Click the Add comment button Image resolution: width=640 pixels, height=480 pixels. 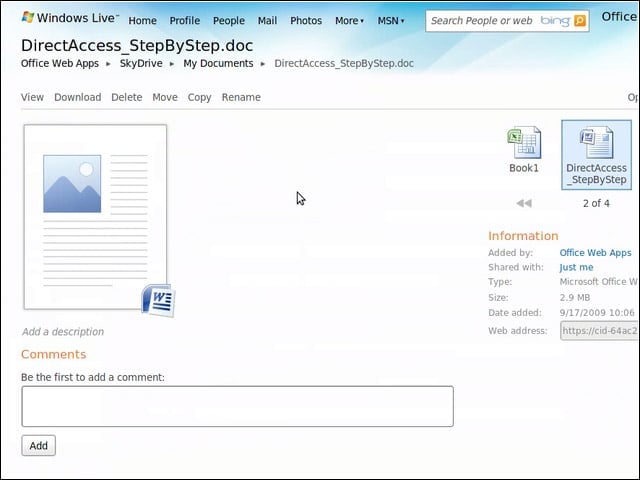[x=38, y=445]
